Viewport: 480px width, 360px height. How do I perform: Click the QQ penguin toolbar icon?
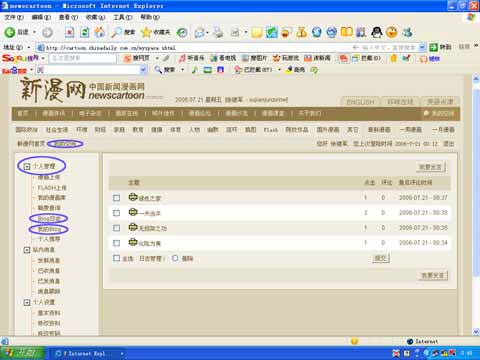pyautogui.click(x=377, y=32)
